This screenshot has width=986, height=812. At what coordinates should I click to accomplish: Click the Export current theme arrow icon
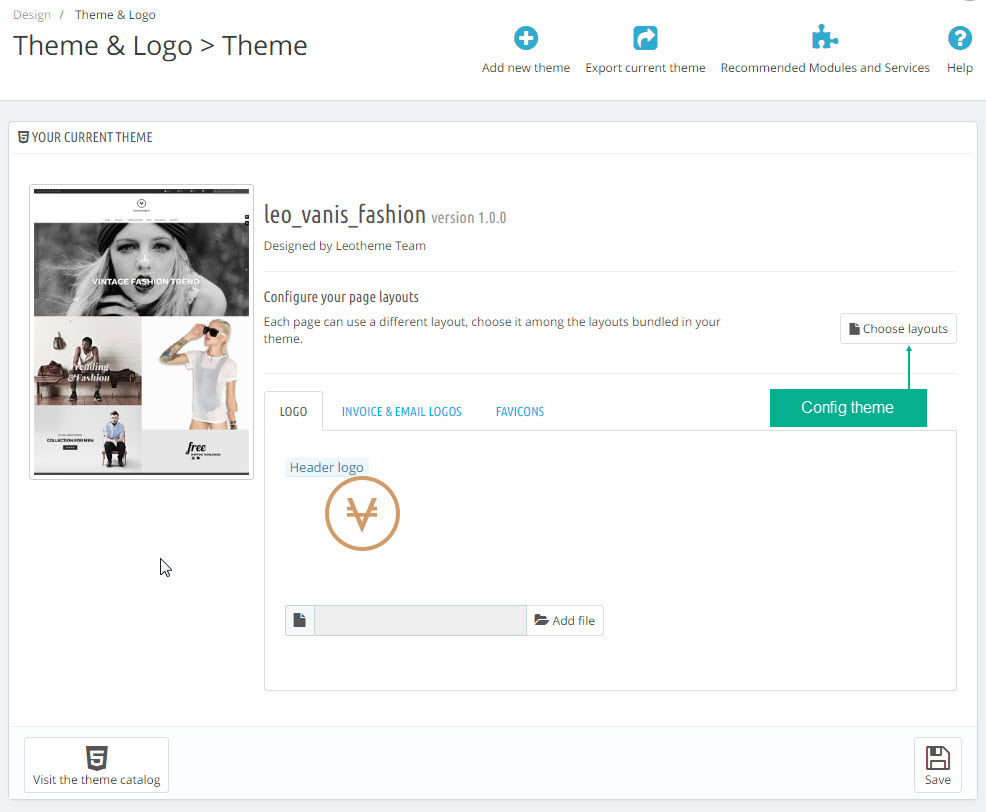(645, 38)
